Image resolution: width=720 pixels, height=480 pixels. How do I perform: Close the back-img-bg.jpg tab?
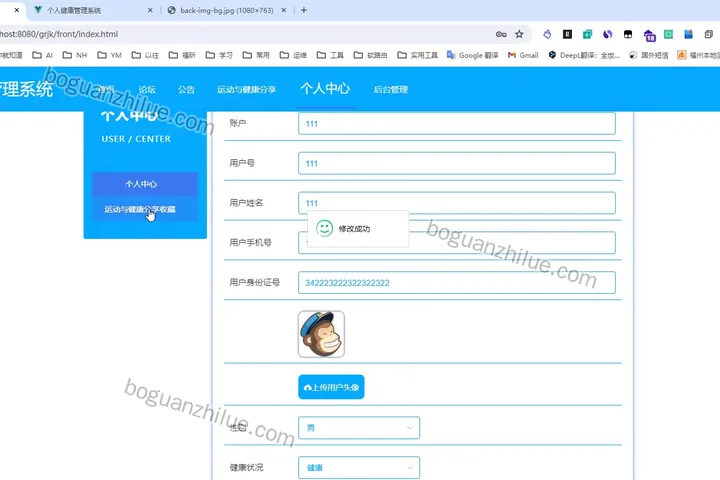click(x=284, y=10)
